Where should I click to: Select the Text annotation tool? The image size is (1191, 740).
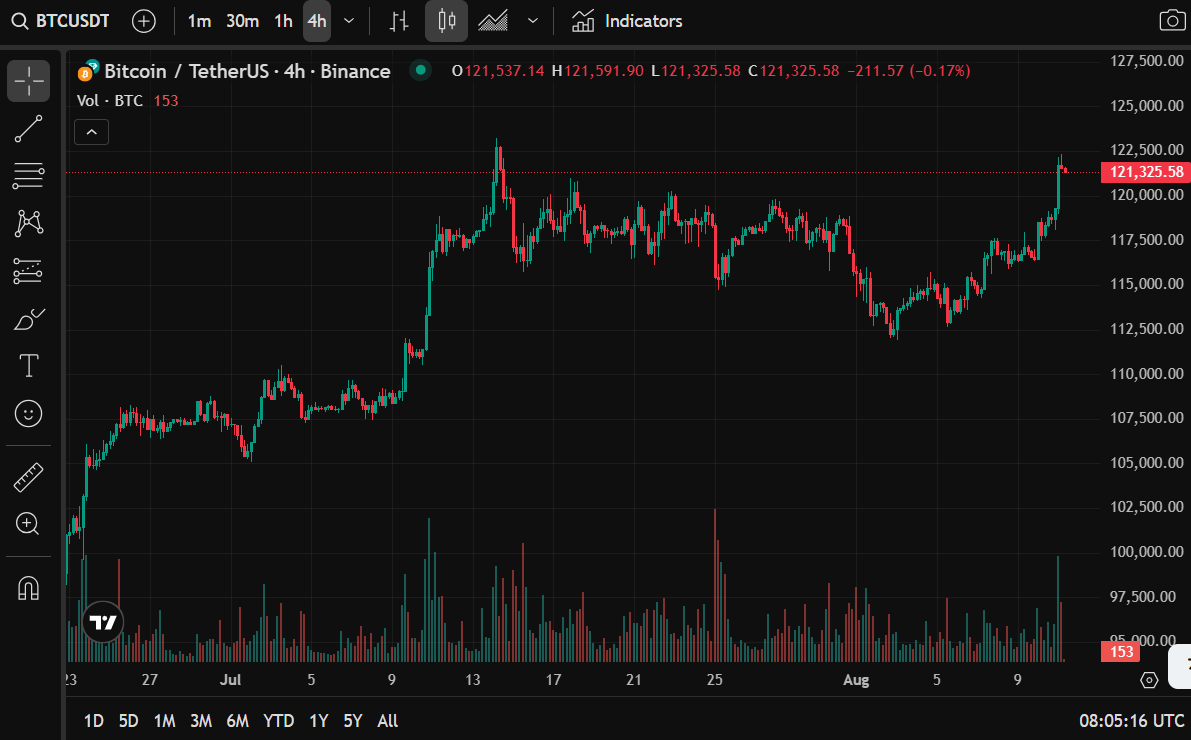point(29,366)
